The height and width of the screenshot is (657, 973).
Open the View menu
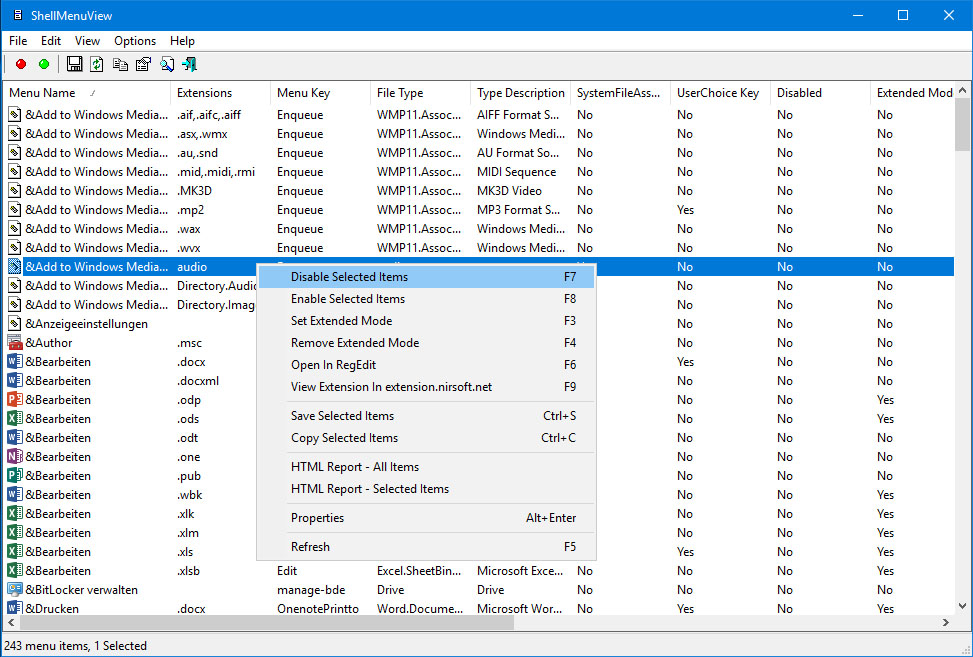pyautogui.click(x=87, y=41)
